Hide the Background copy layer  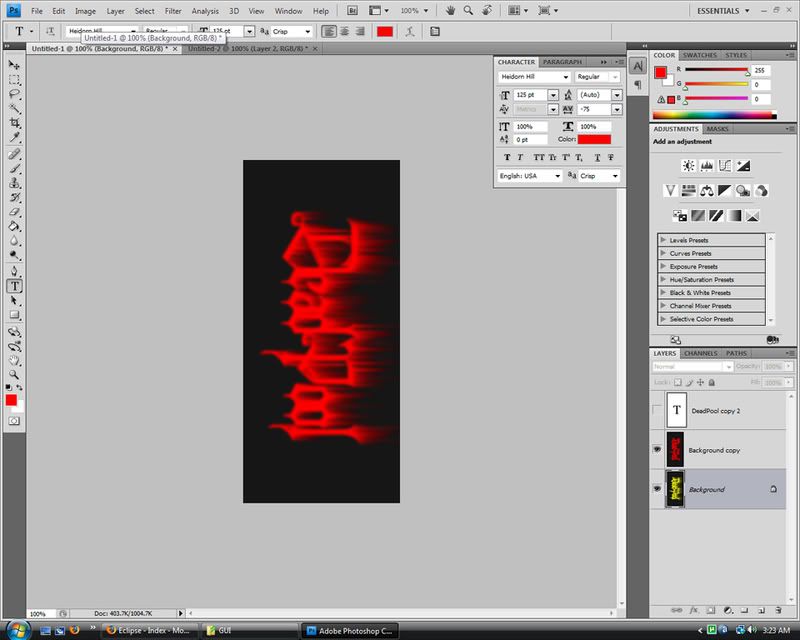click(x=657, y=450)
